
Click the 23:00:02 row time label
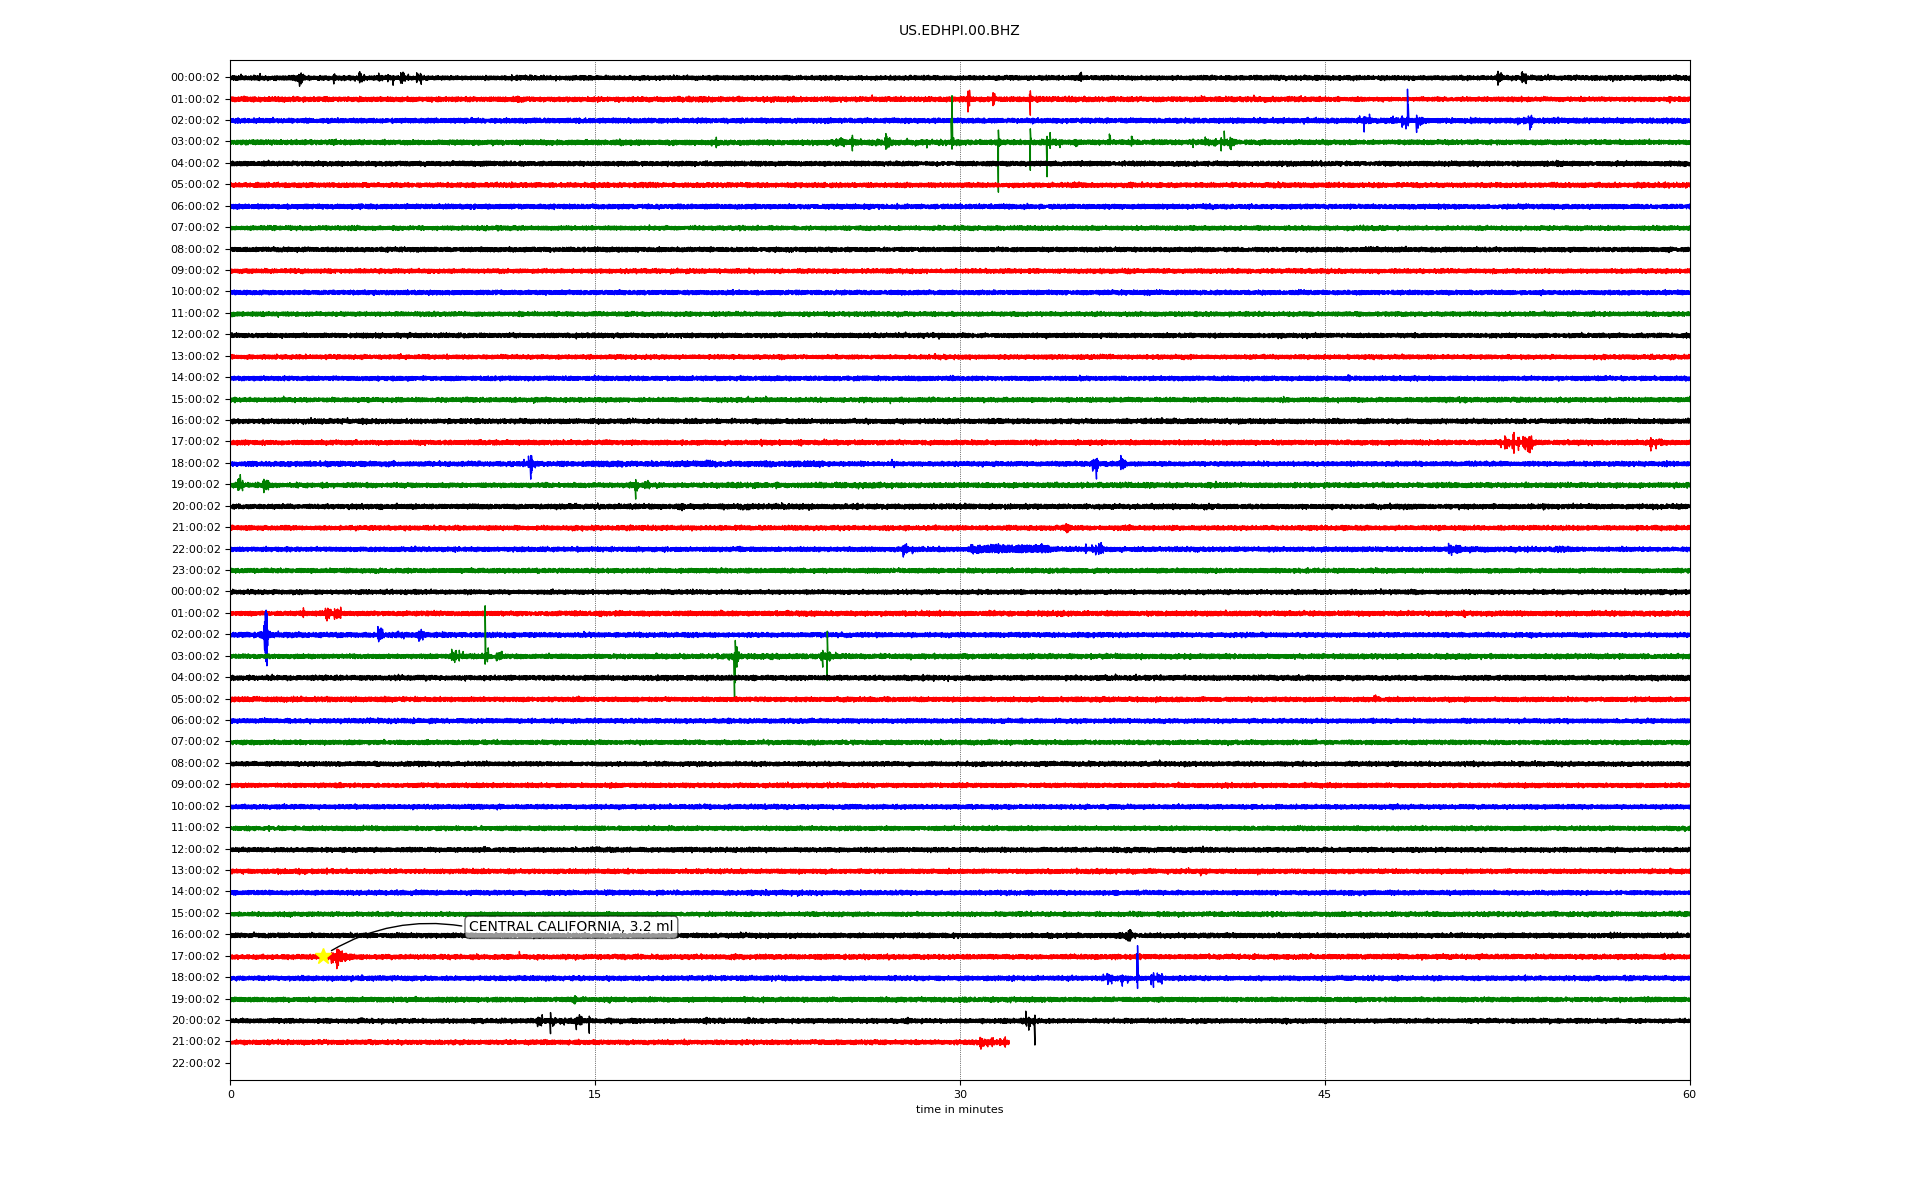tap(195, 571)
